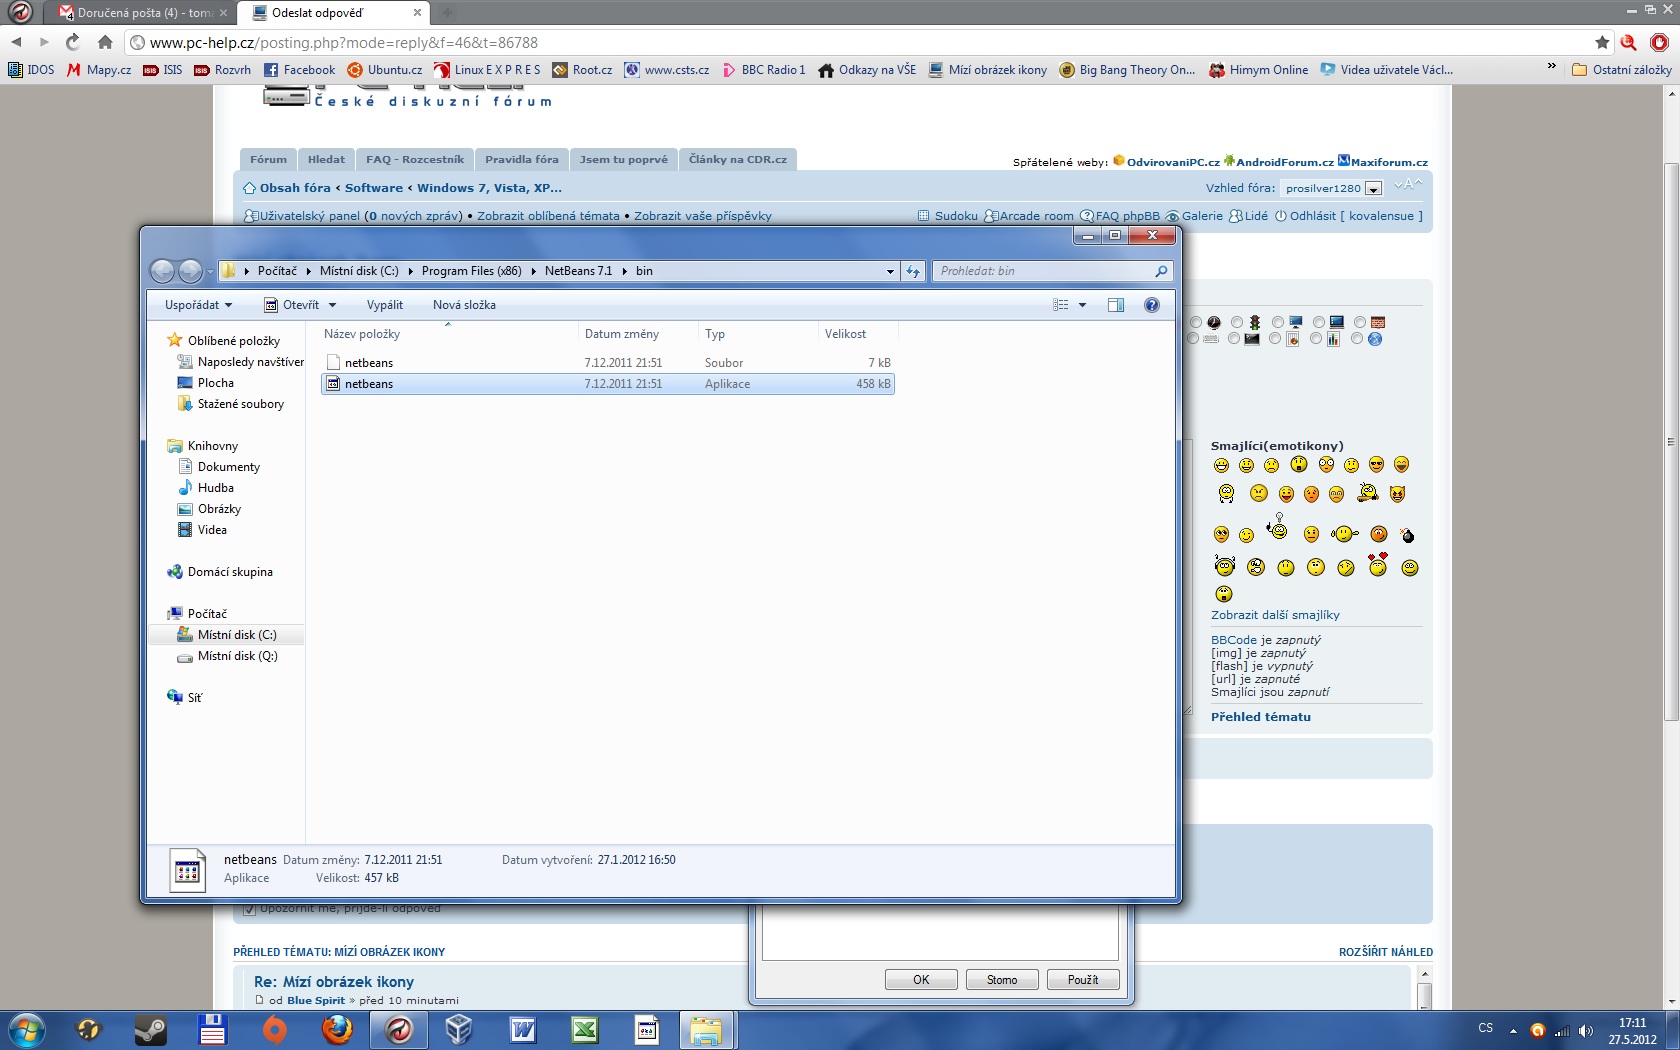Open the Přehled tématu link
Viewport: 1680px width, 1050px height.
(x=1261, y=717)
